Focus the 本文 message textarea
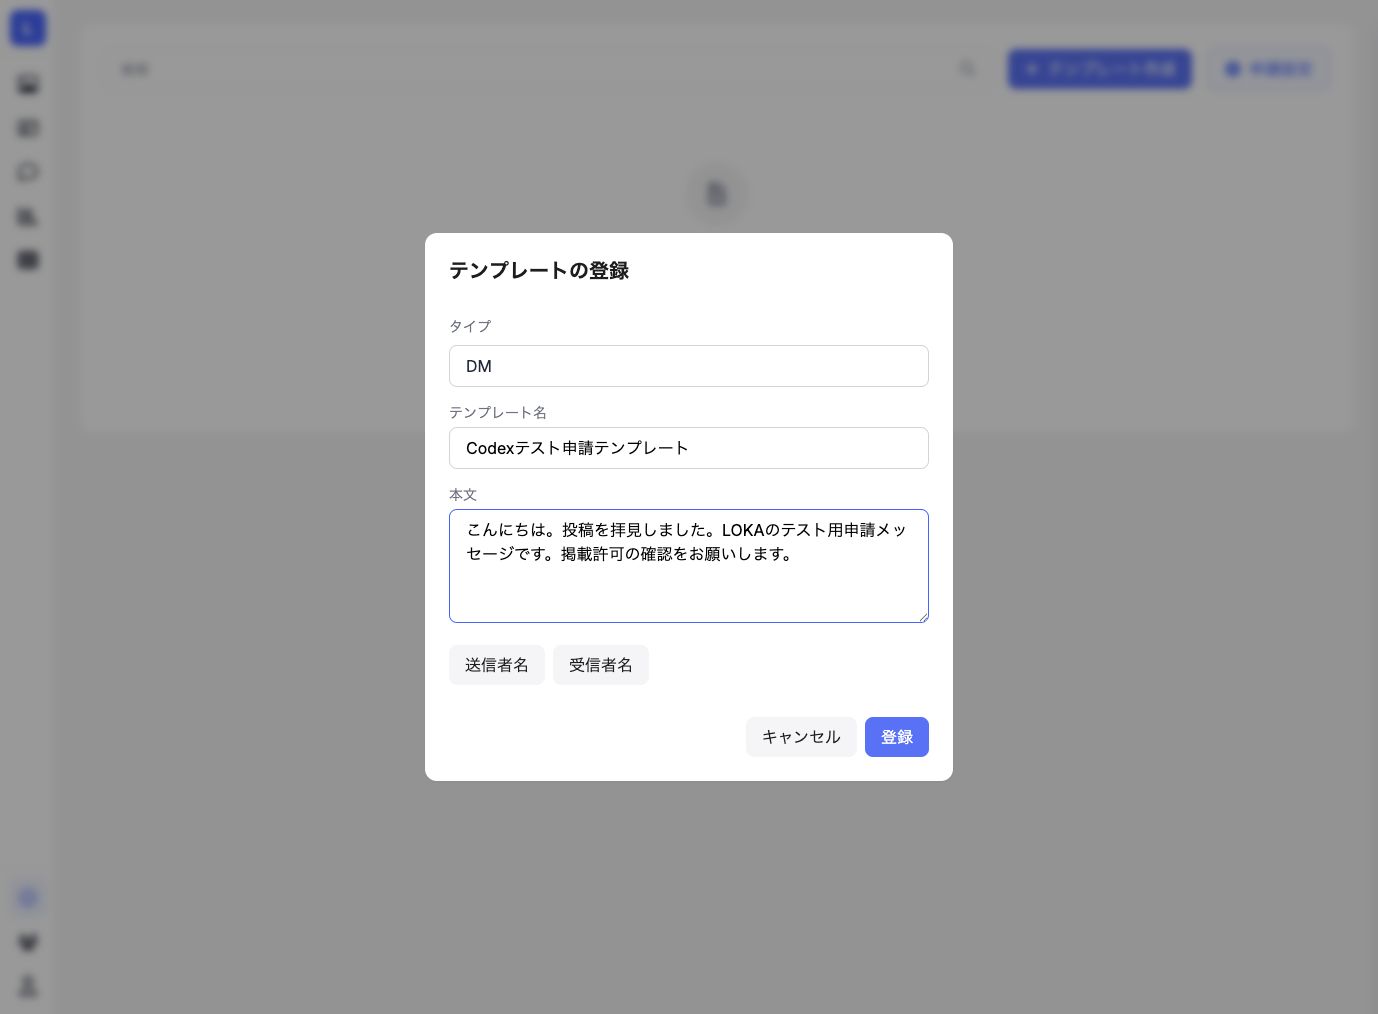1378x1014 pixels. [688, 566]
